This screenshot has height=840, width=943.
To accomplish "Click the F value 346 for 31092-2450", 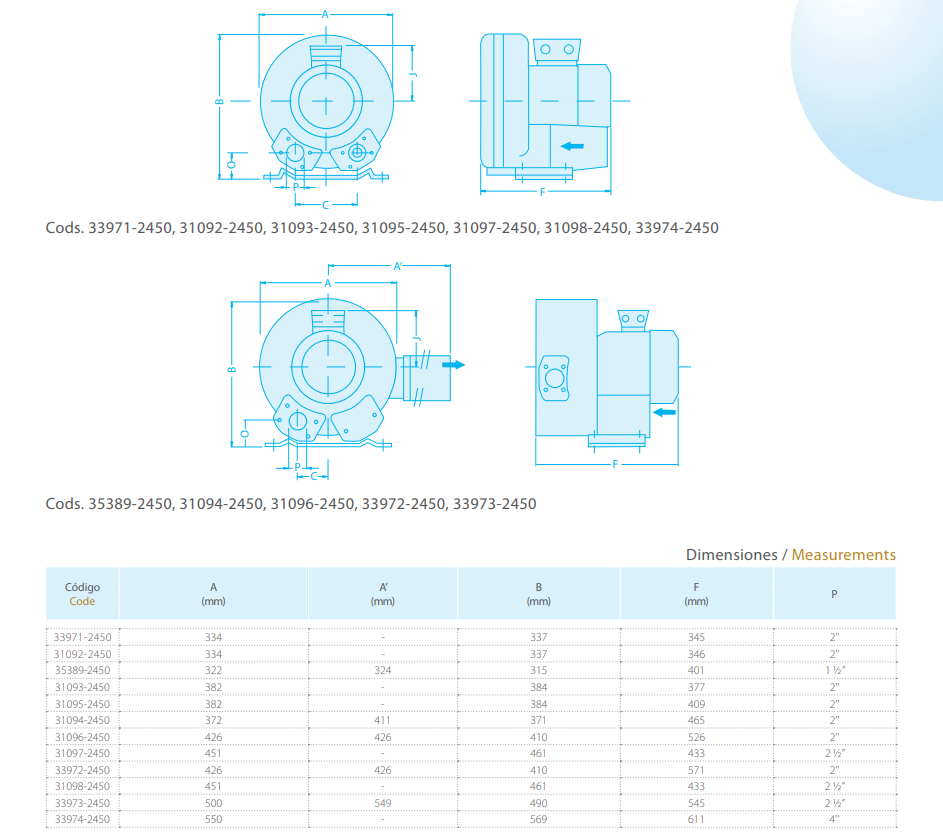I will (x=696, y=654).
